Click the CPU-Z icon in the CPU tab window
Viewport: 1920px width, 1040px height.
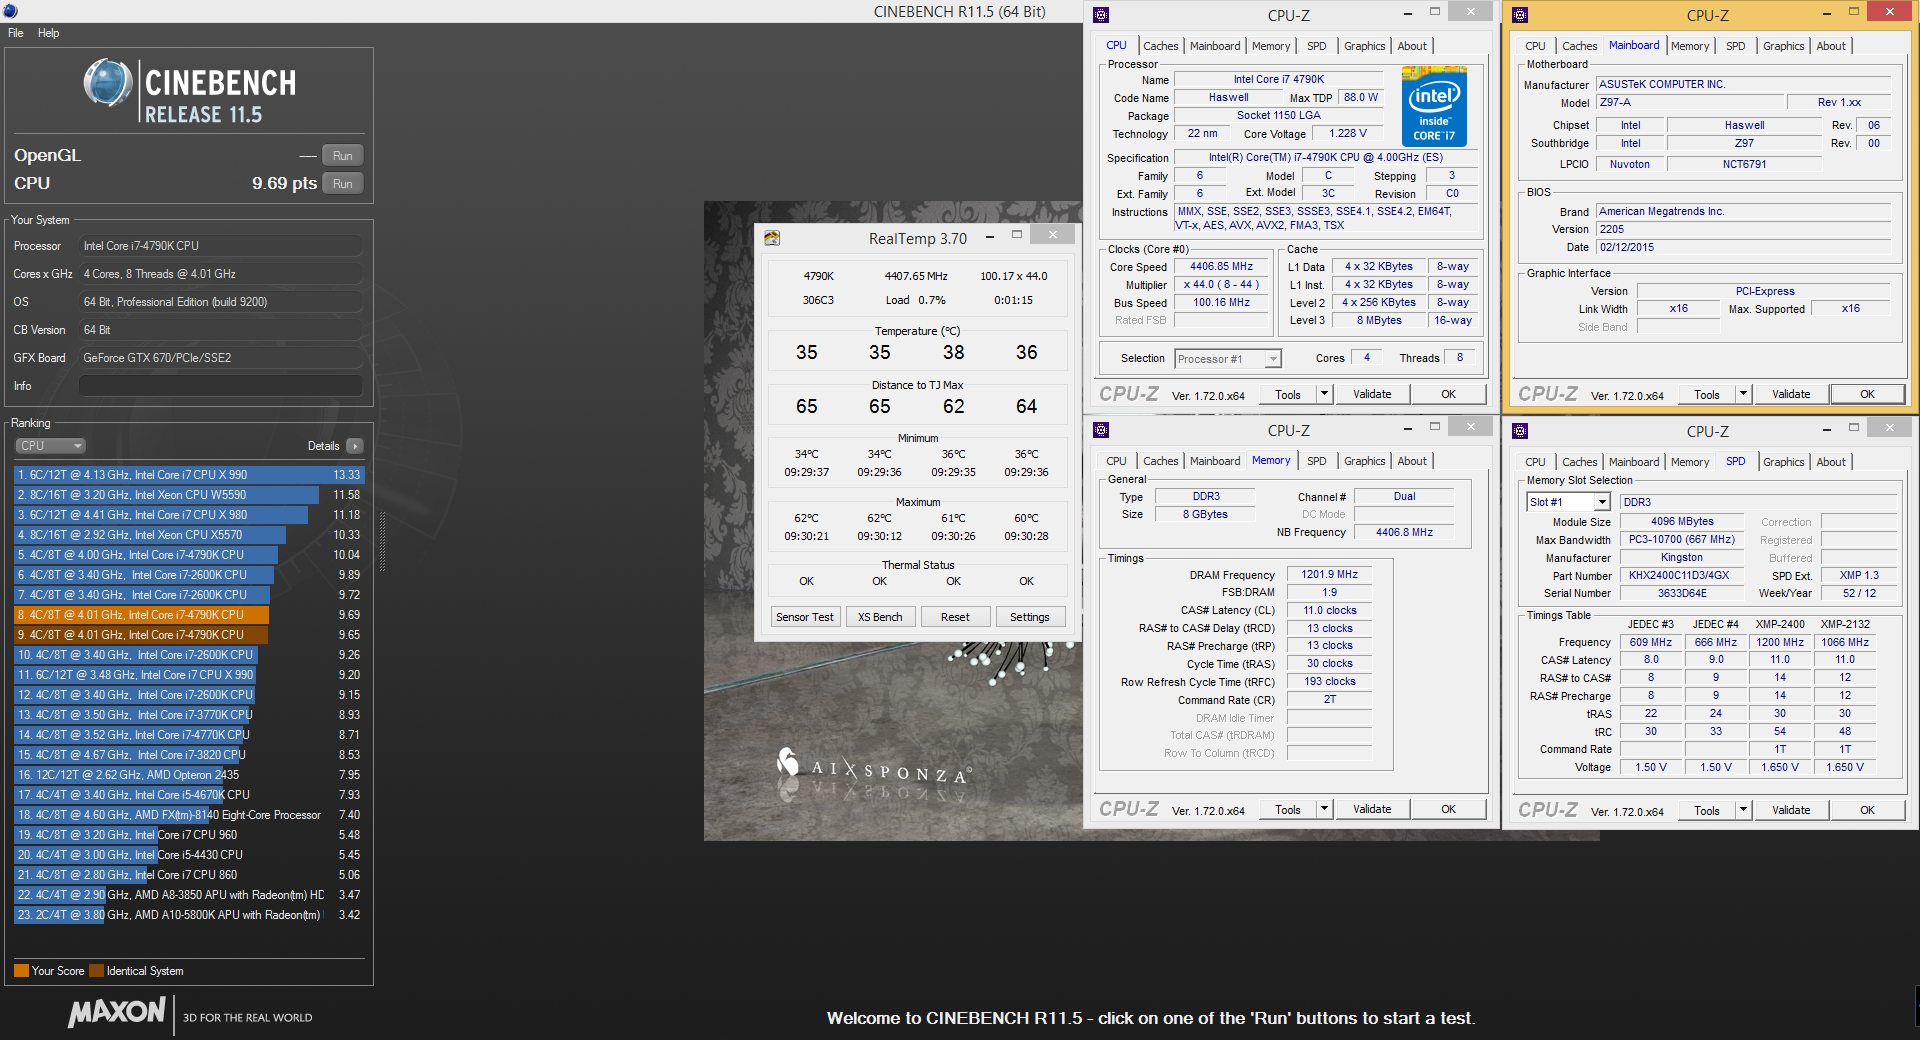tap(1101, 15)
